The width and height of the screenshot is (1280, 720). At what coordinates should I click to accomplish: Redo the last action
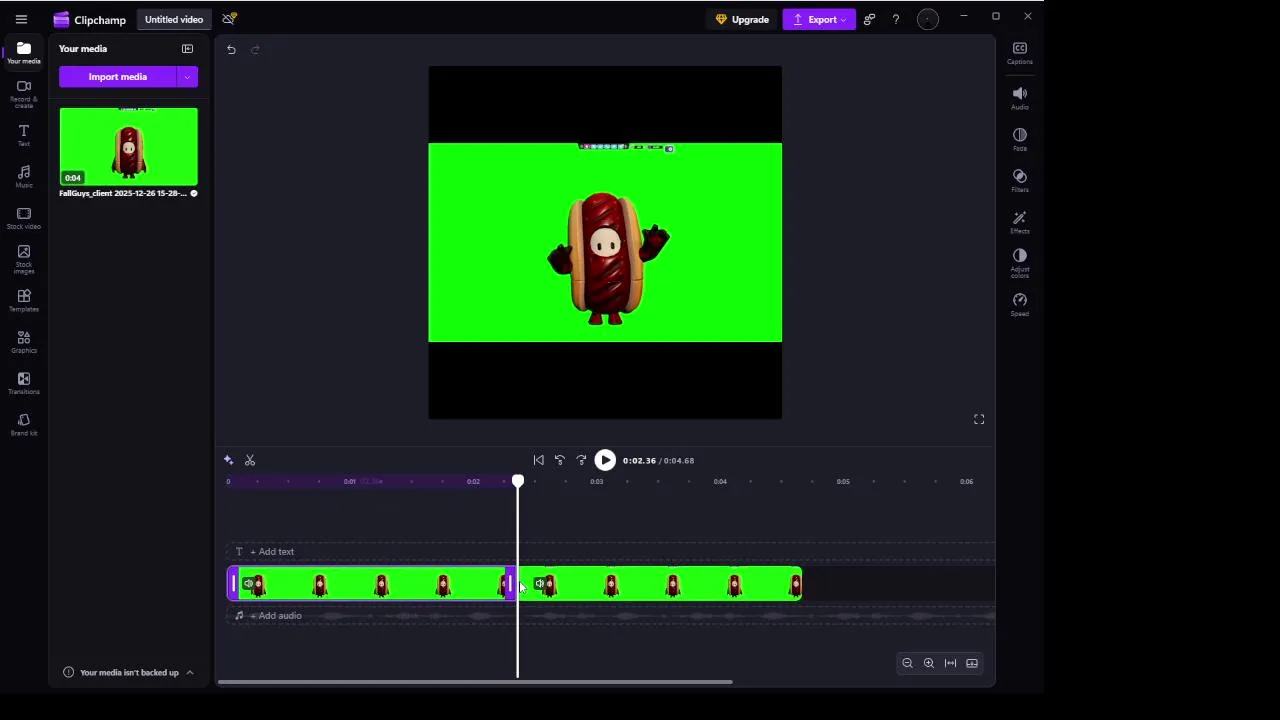click(255, 50)
